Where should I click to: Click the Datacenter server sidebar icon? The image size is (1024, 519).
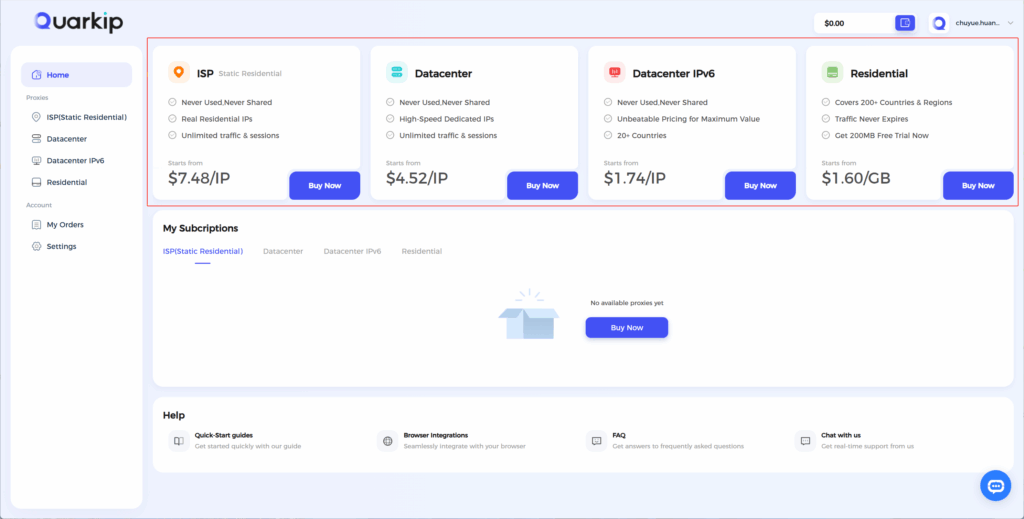[37, 139]
